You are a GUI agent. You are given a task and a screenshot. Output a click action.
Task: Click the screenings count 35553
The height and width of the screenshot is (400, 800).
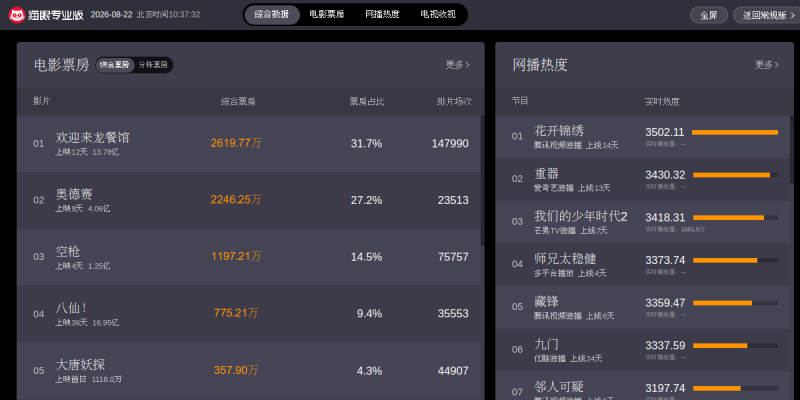tap(453, 314)
